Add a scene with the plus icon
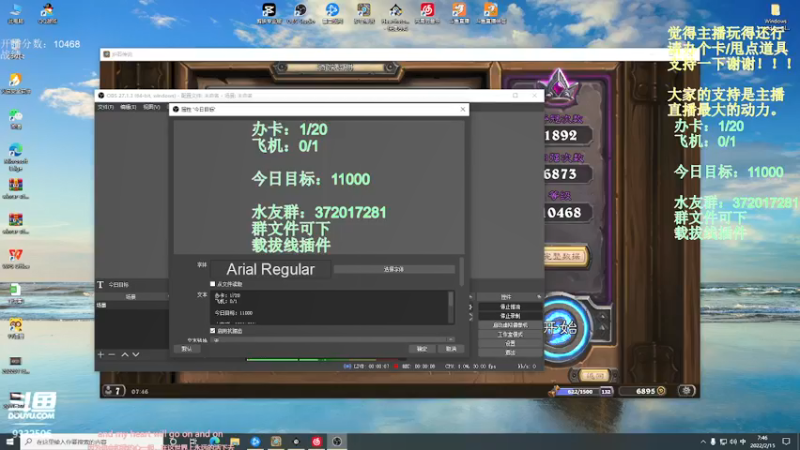Image resolution: width=800 pixels, height=450 pixels. (x=101, y=354)
